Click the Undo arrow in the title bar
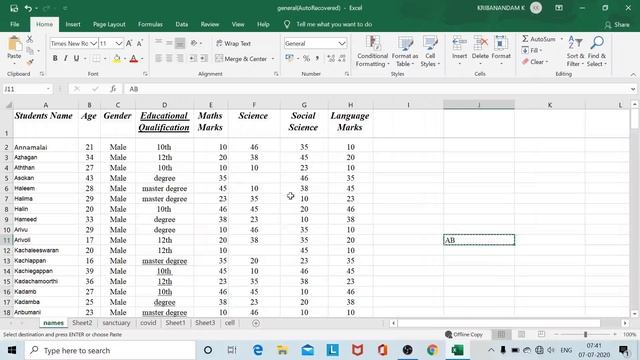Screen dimensions: 640x360 28,8
